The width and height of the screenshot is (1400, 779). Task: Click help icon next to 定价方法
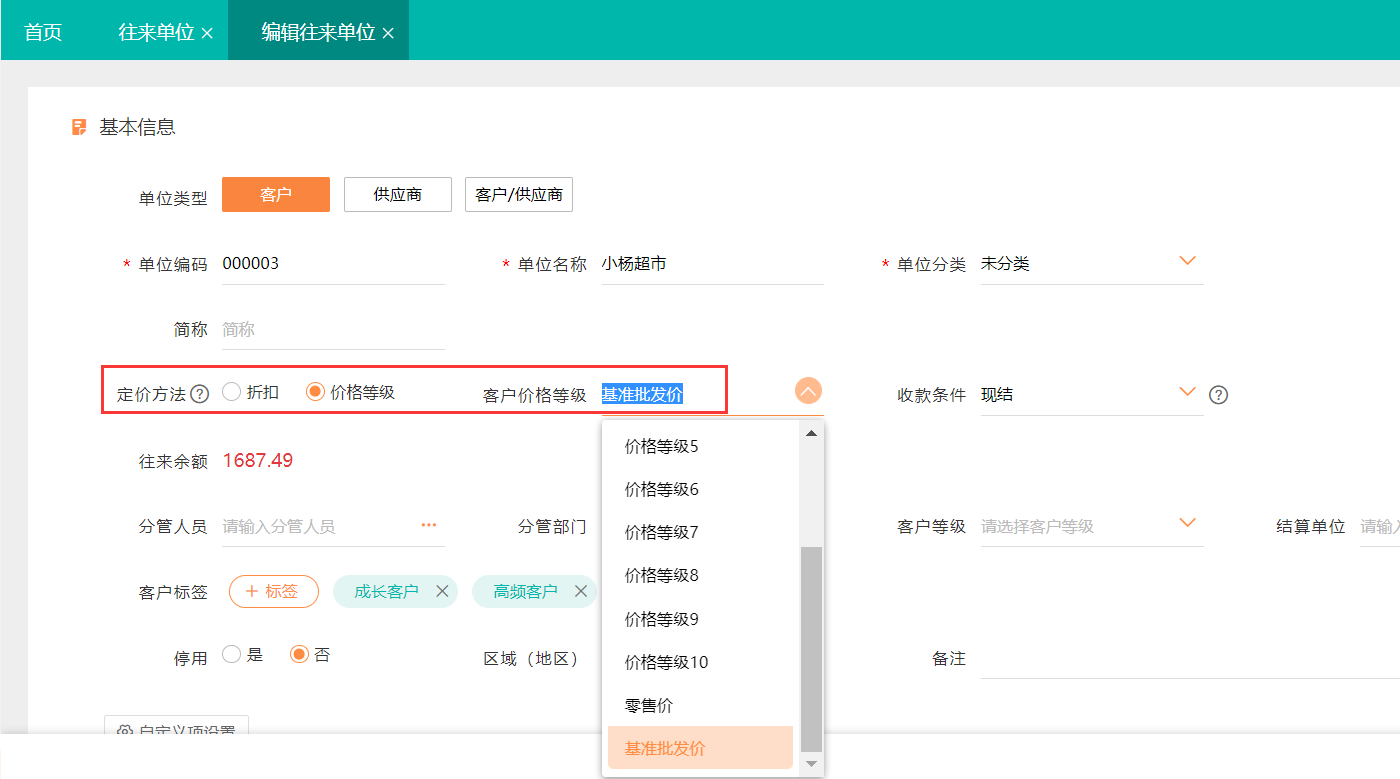click(x=200, y=394)
